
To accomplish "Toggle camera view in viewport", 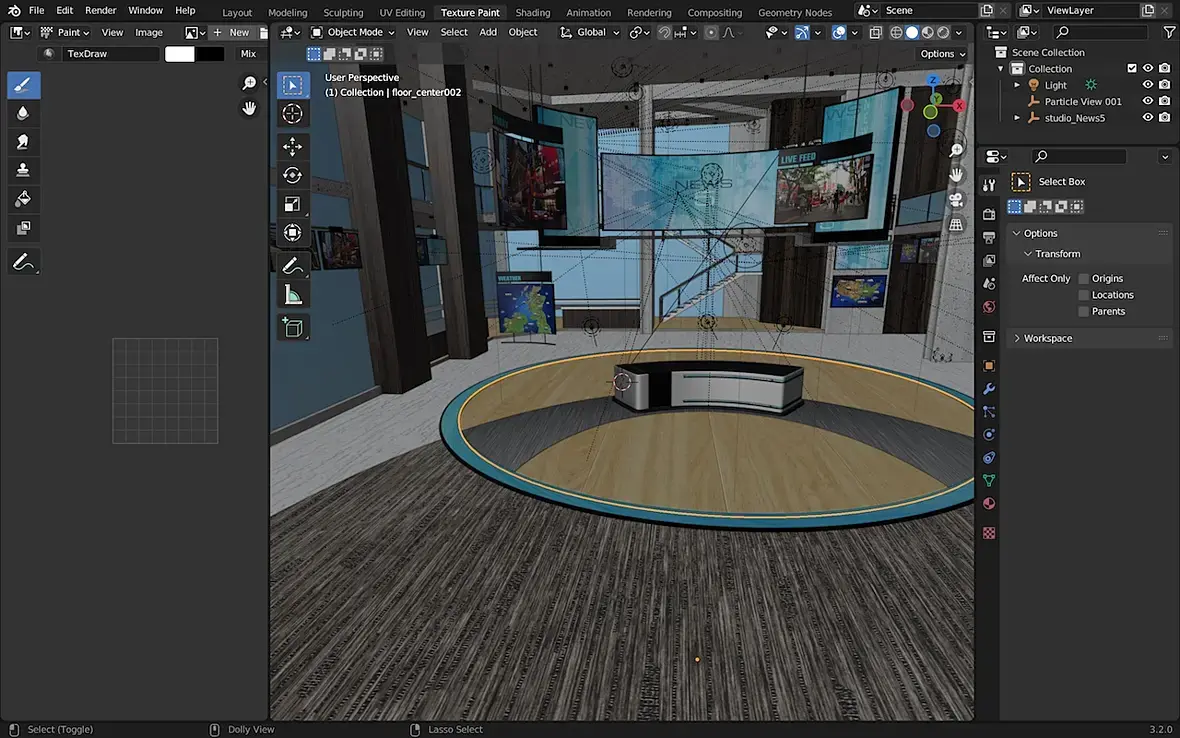I will coord(956,200).
